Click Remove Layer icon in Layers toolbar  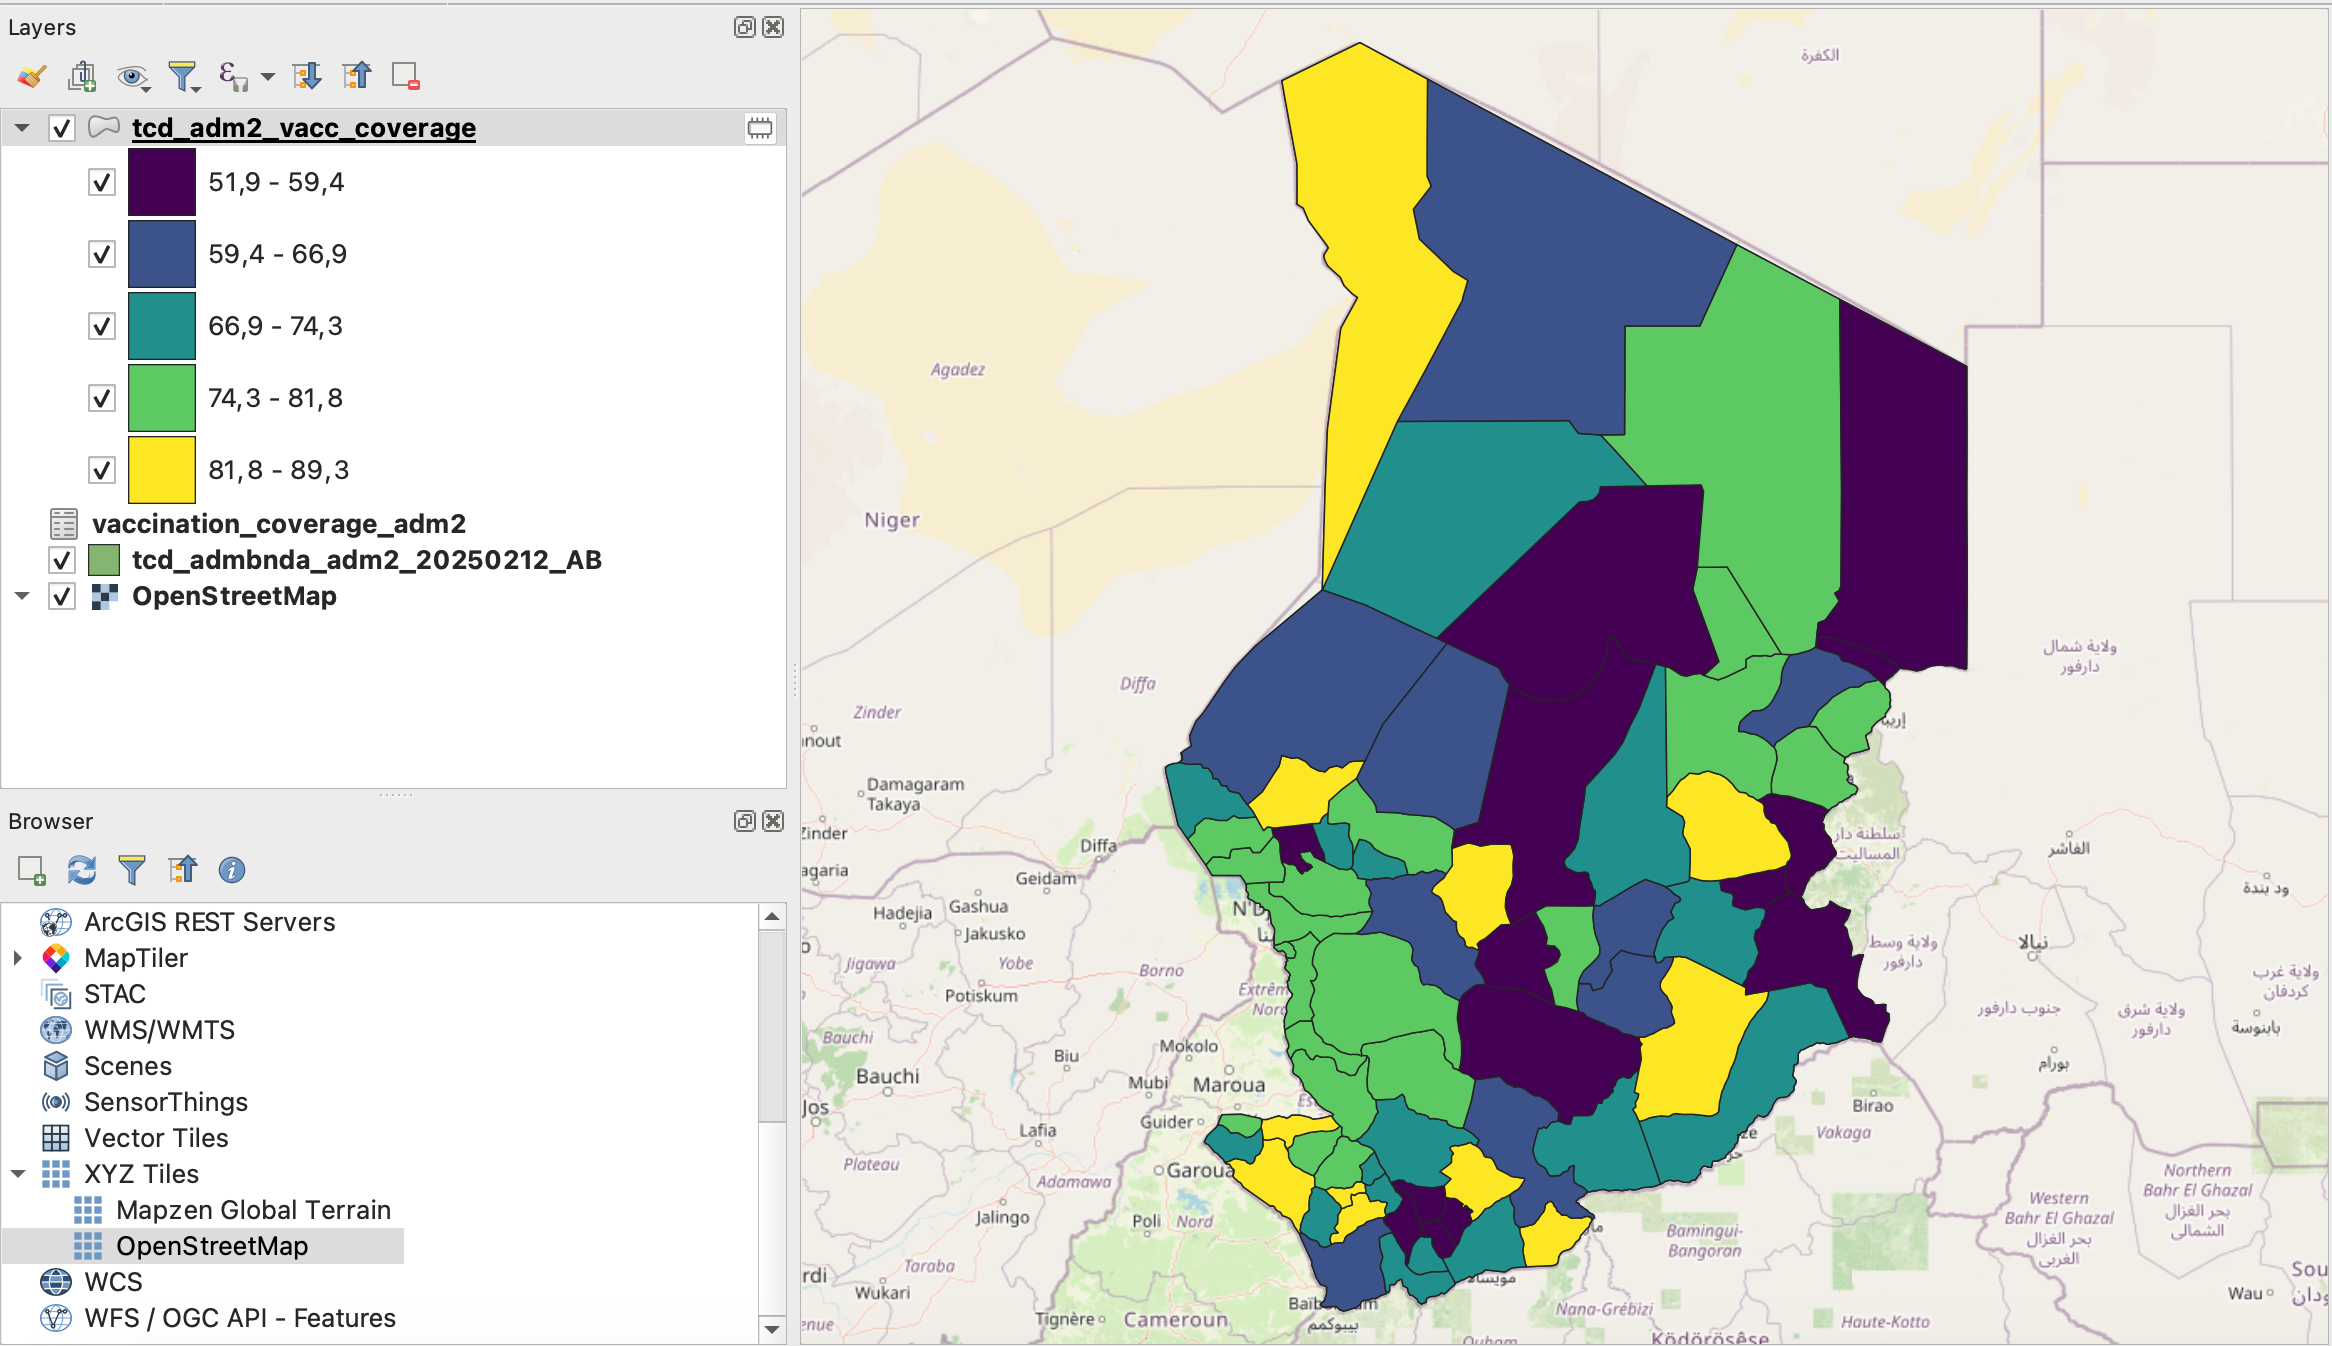405,76
